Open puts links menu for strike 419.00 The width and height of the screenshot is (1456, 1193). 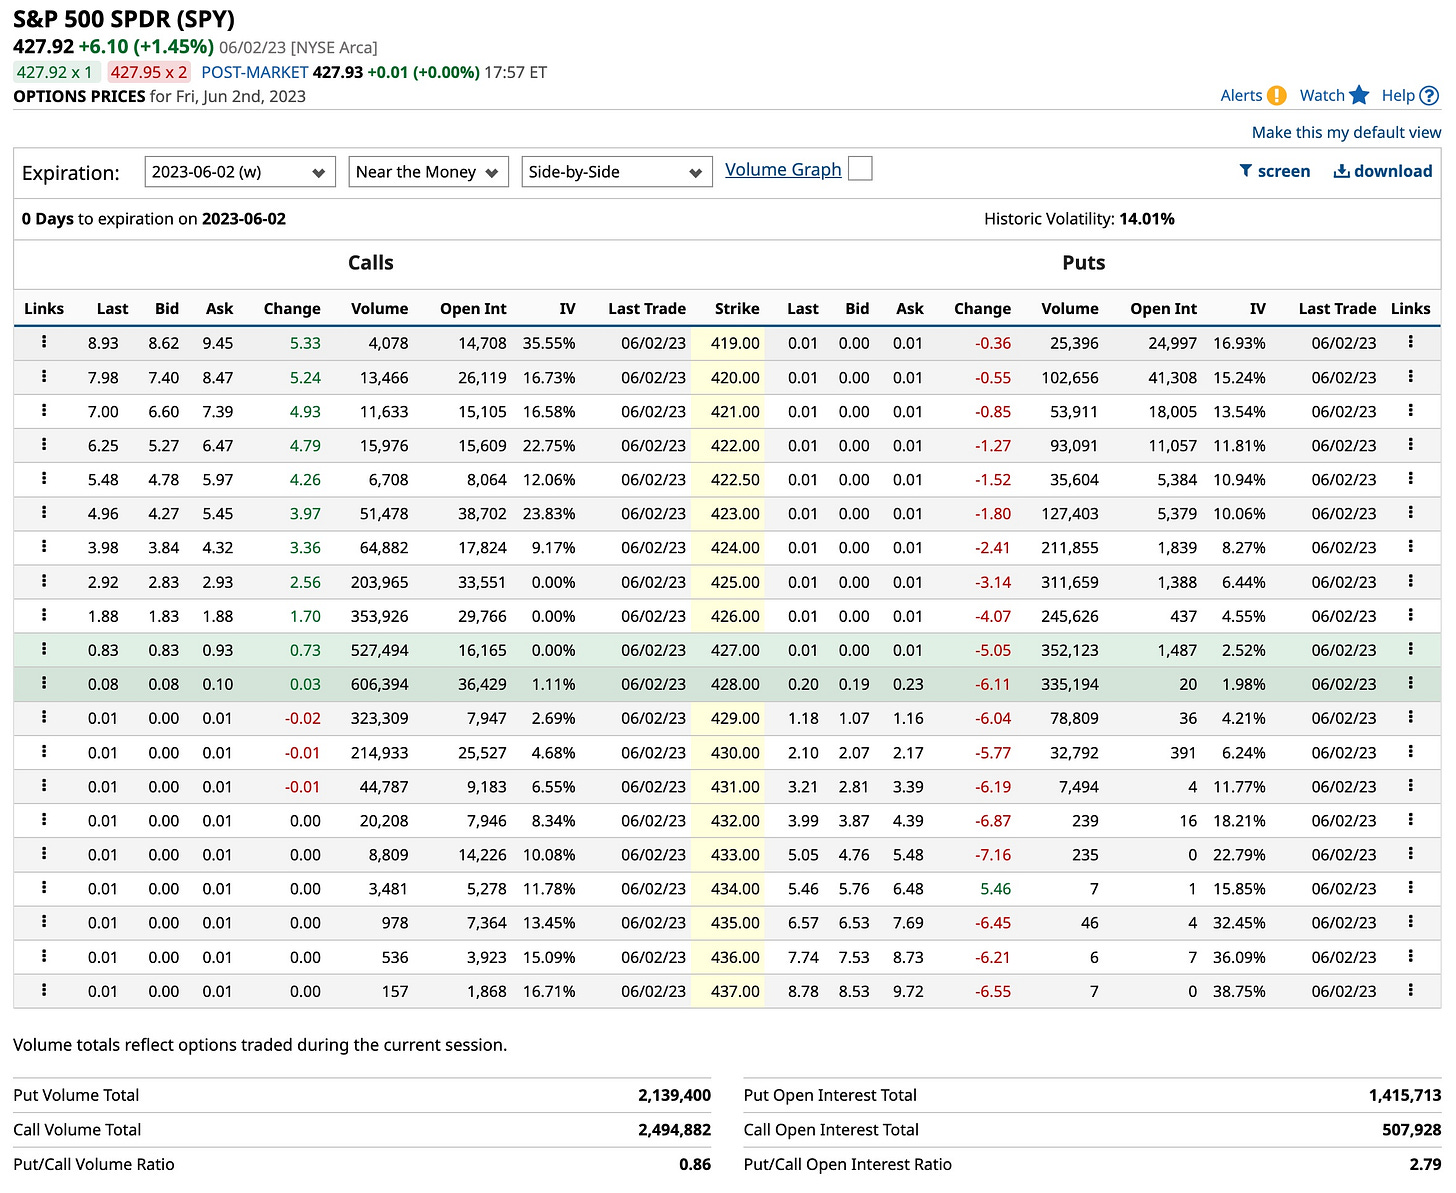pyautogui.click(x=1411, y=342)
